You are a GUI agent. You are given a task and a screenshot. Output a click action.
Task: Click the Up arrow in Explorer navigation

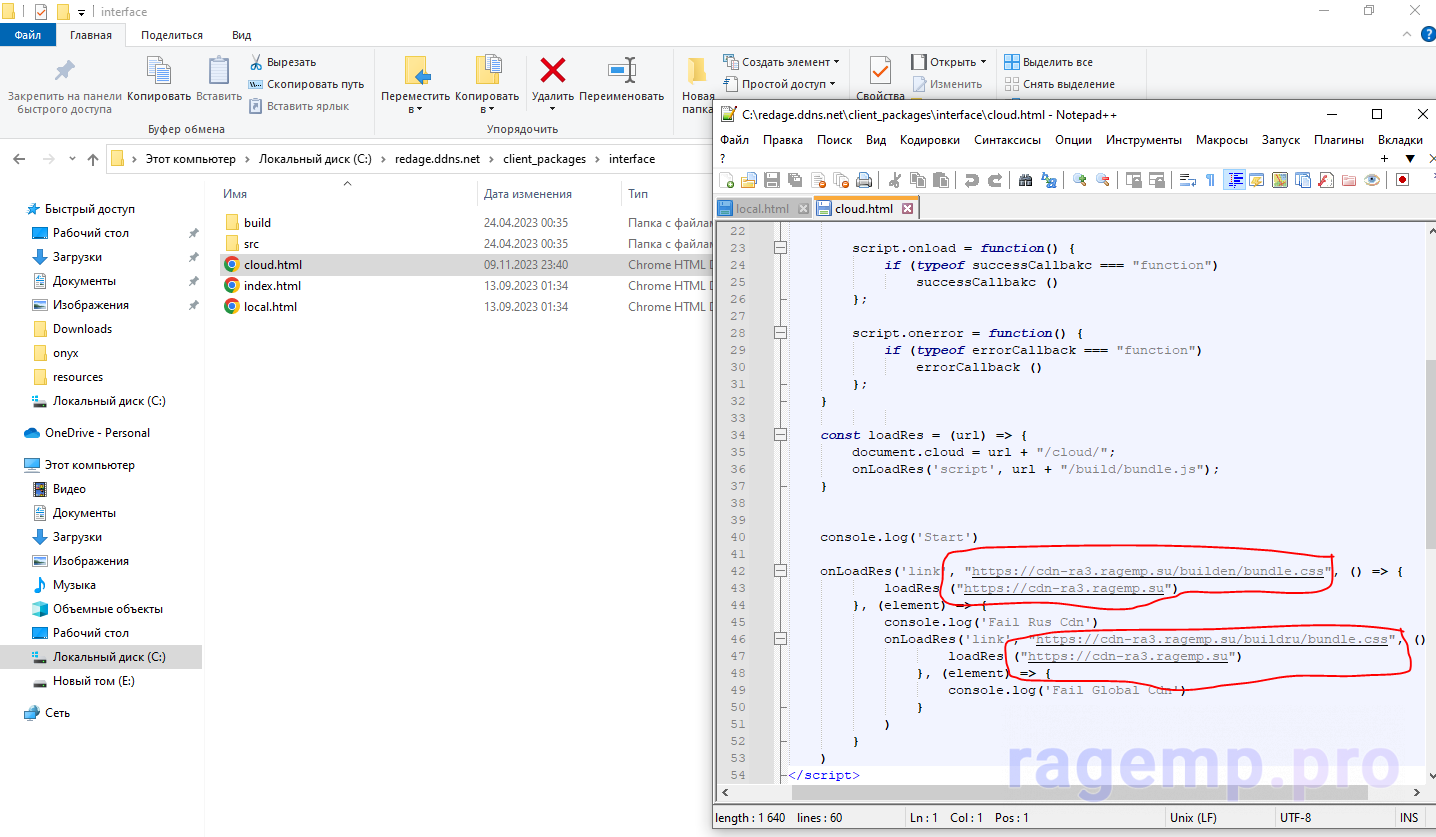(x=93, y=159)
